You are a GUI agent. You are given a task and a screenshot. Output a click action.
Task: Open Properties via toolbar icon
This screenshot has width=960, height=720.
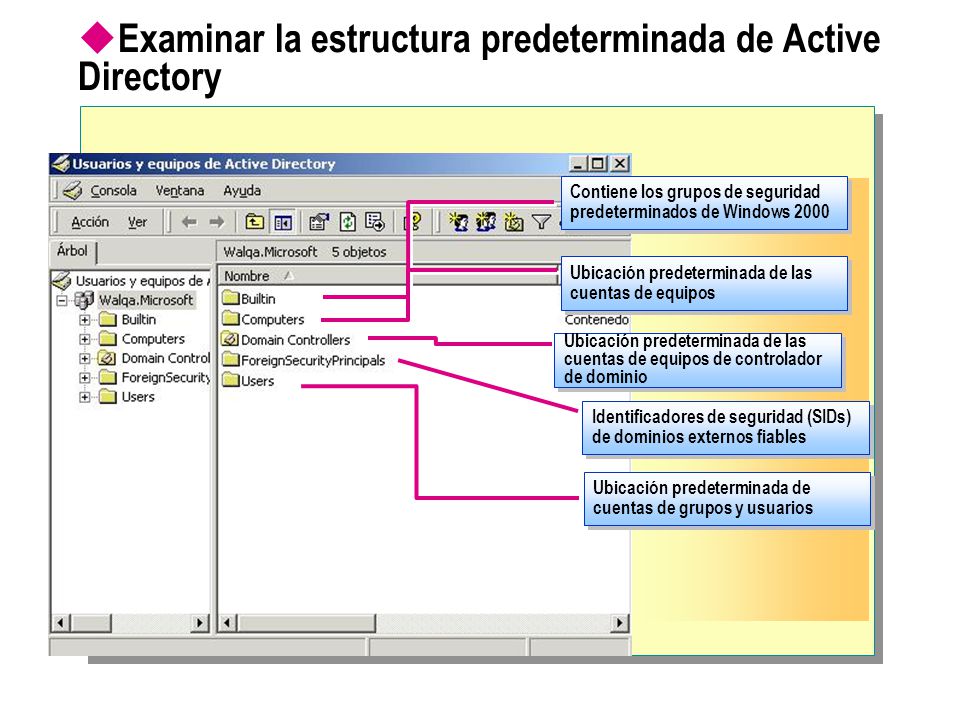pos(318,222)
